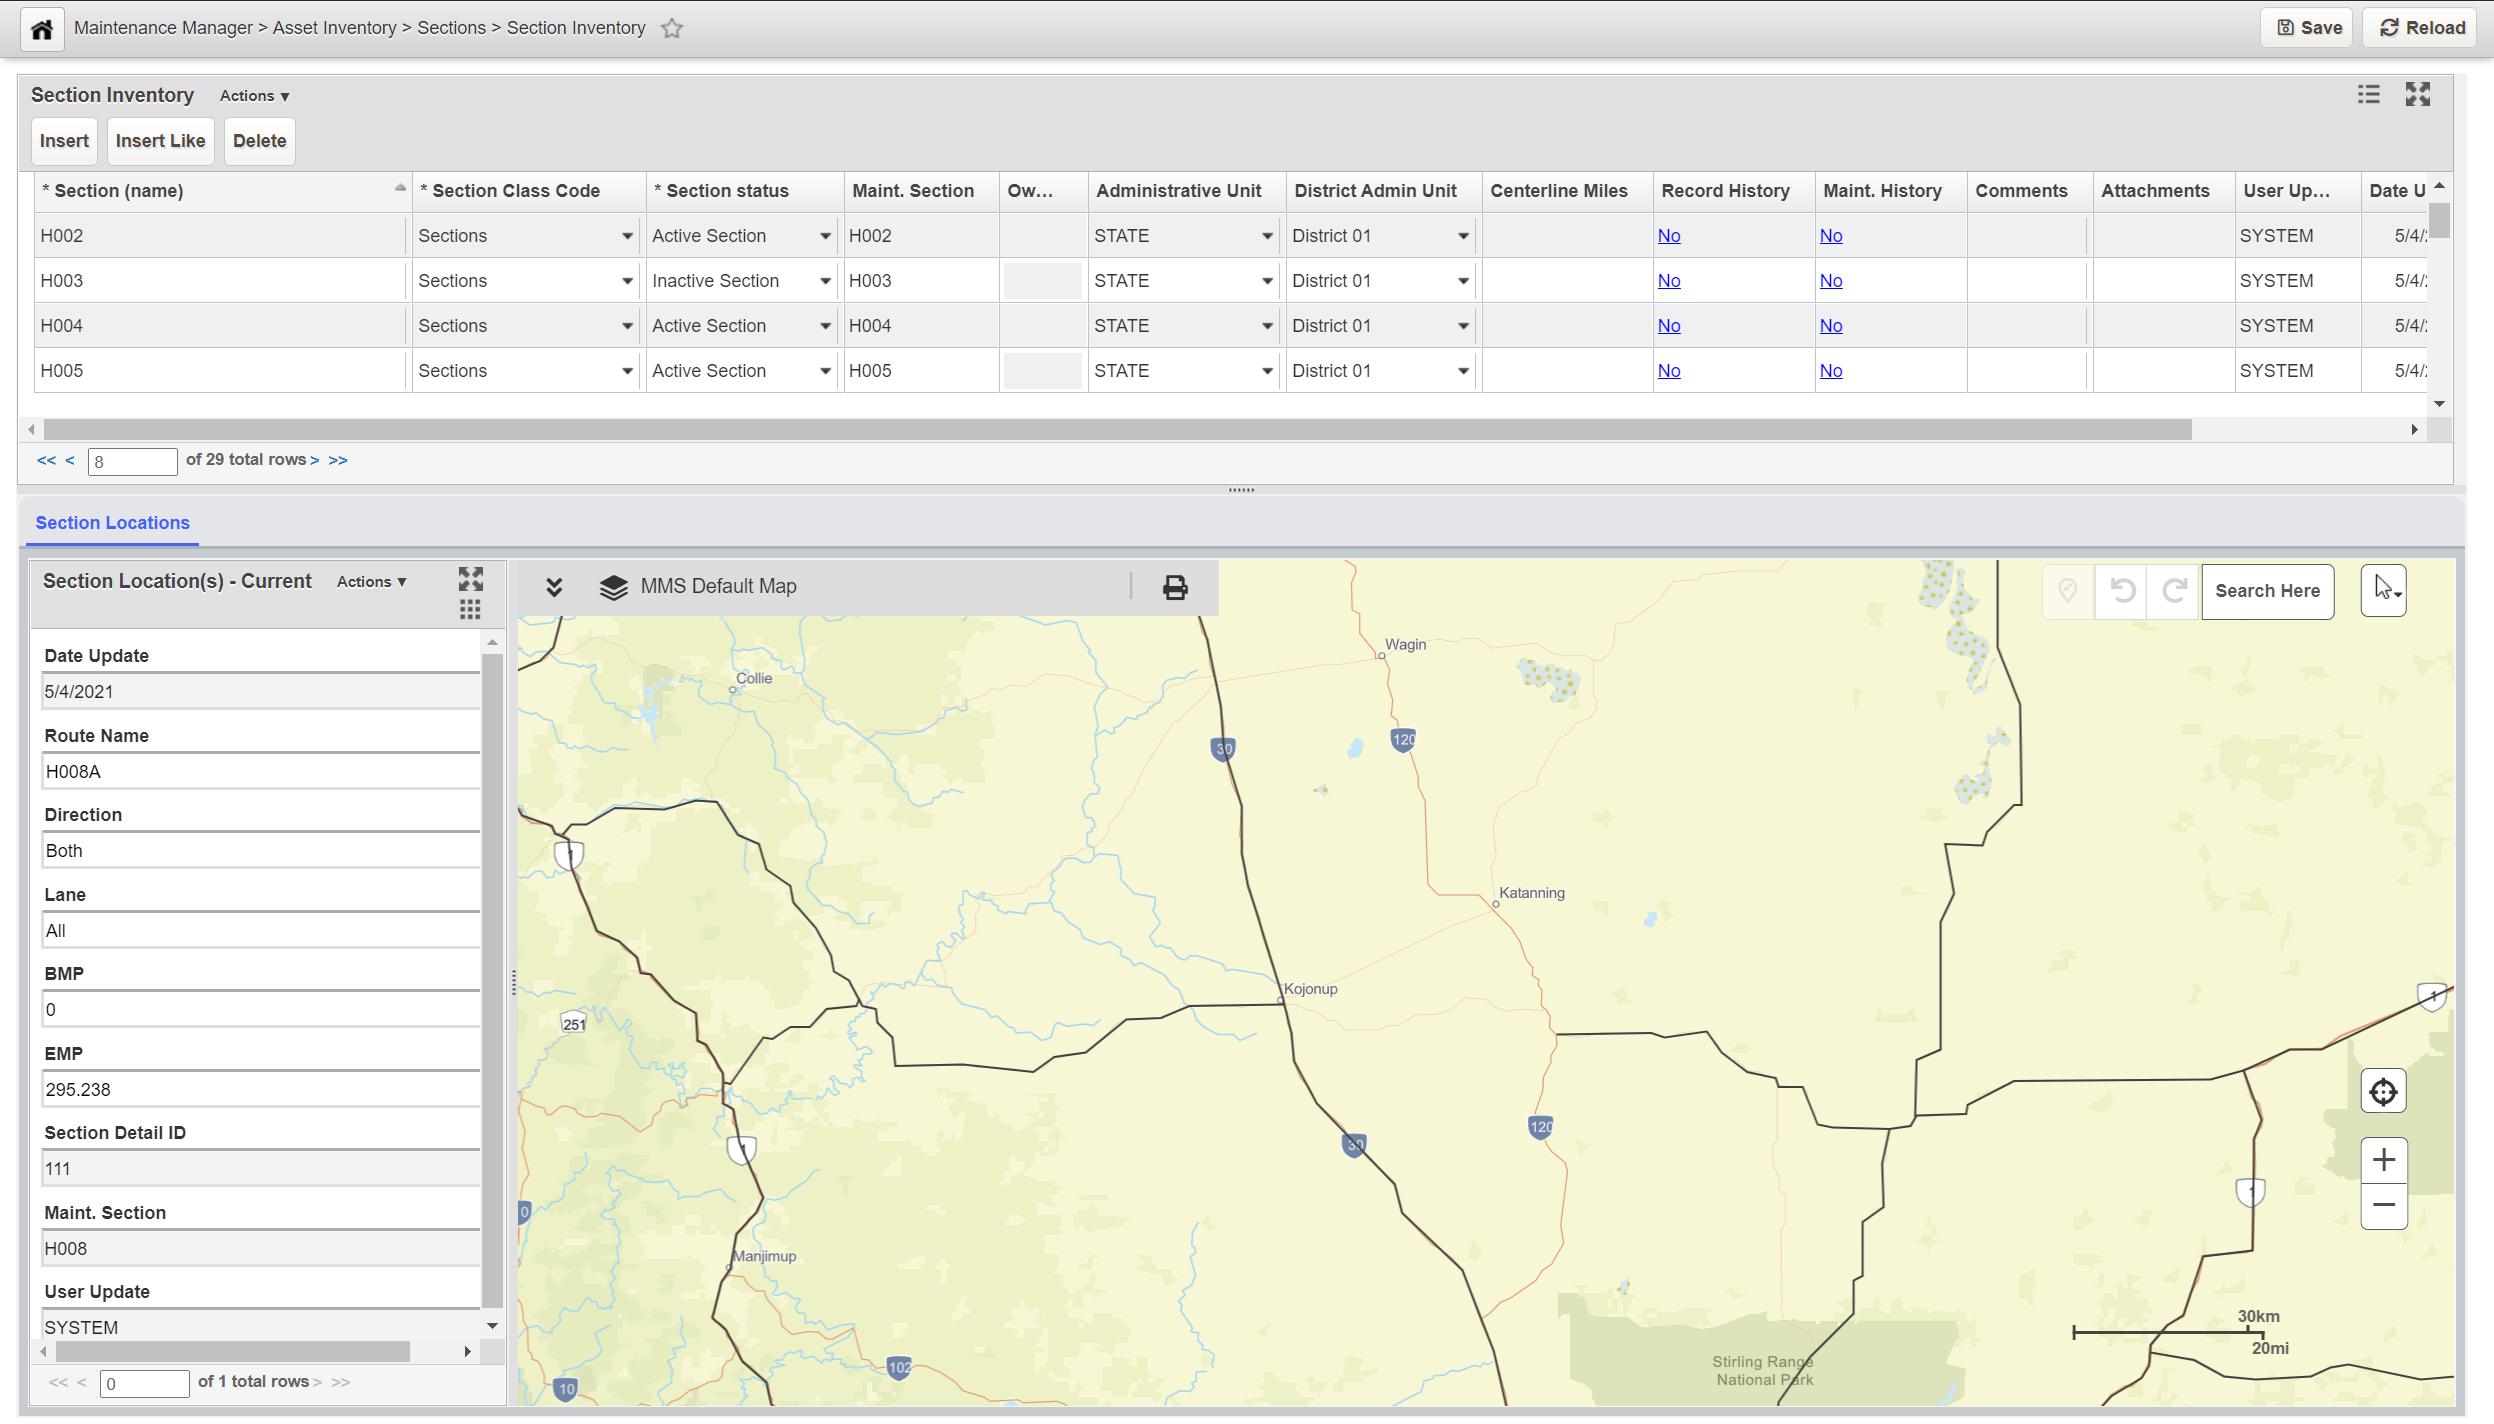The width and height of the screenshot is (2494, 1424).
Task: Maximize the Section Inventory panel
Action: 2417,95
